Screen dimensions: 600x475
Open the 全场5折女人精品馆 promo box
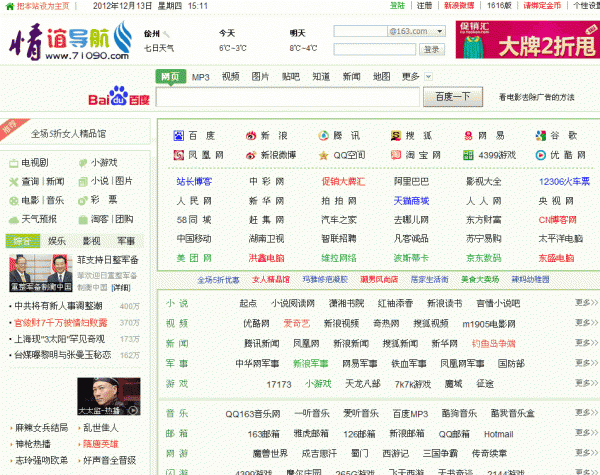click(x=75, y=132)
